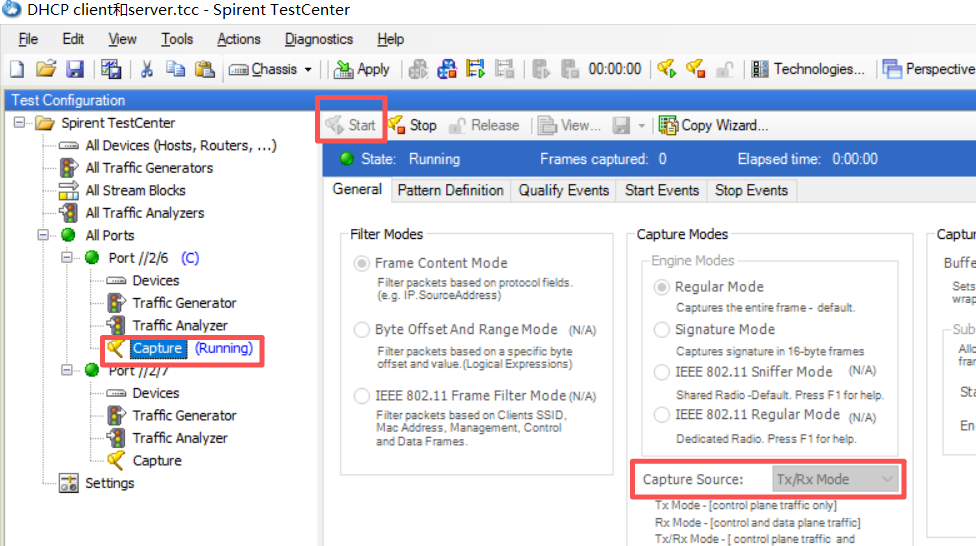Click the View... capture button
The width and height of the screenshot is (976, 546).
click(570, 125)
